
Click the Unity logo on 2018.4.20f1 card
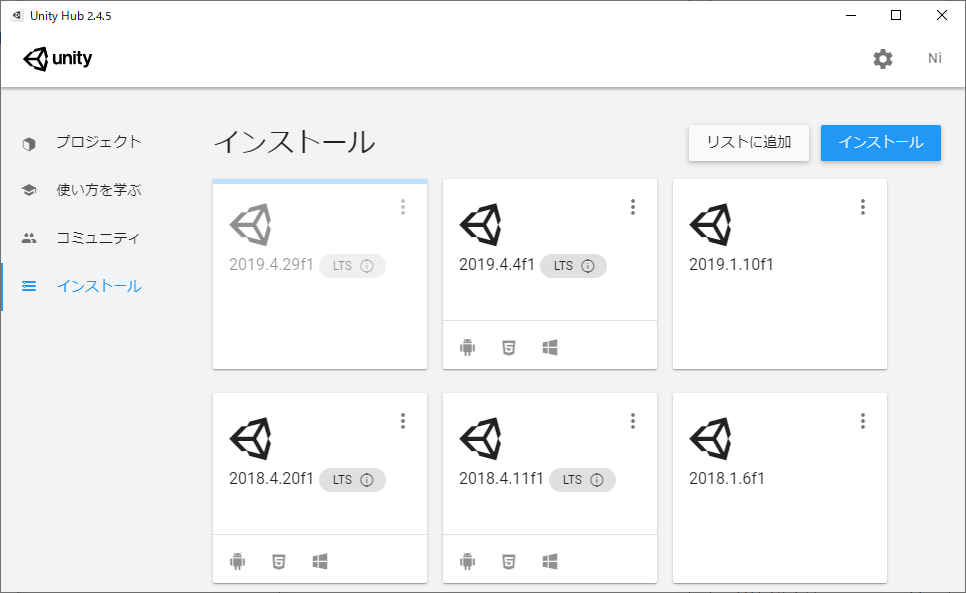point(251,438)
